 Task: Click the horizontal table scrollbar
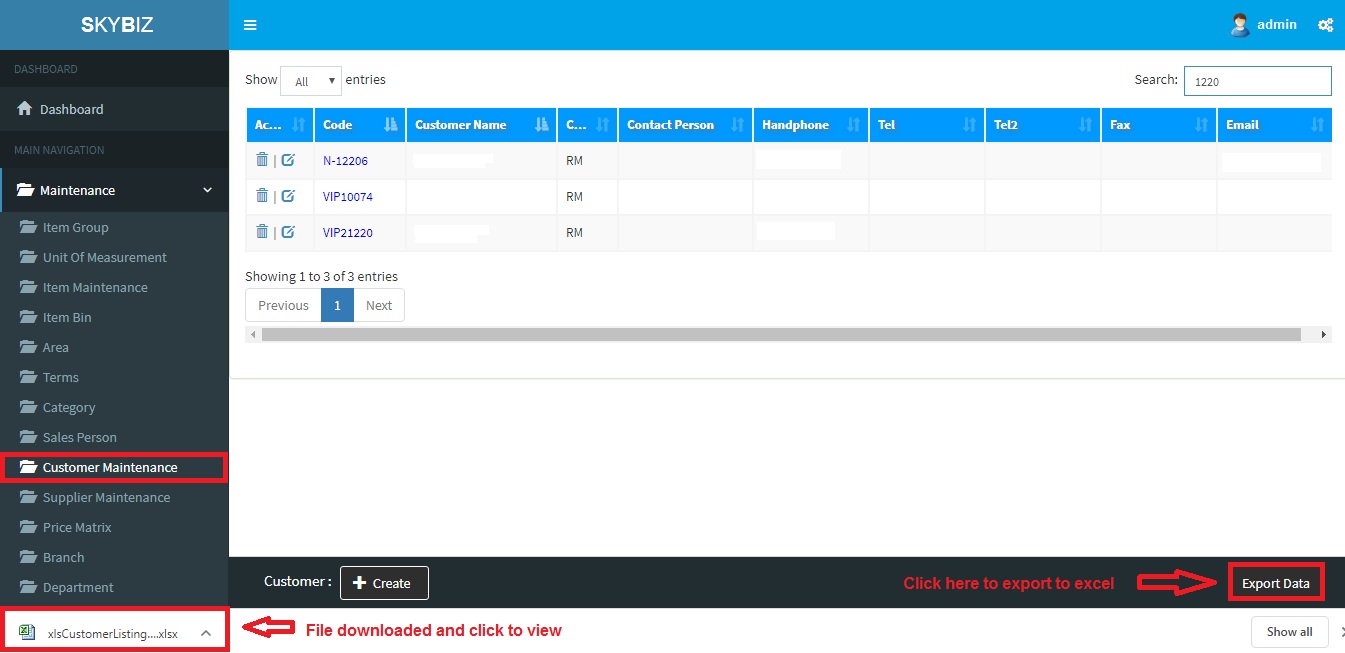pos(780,335)
